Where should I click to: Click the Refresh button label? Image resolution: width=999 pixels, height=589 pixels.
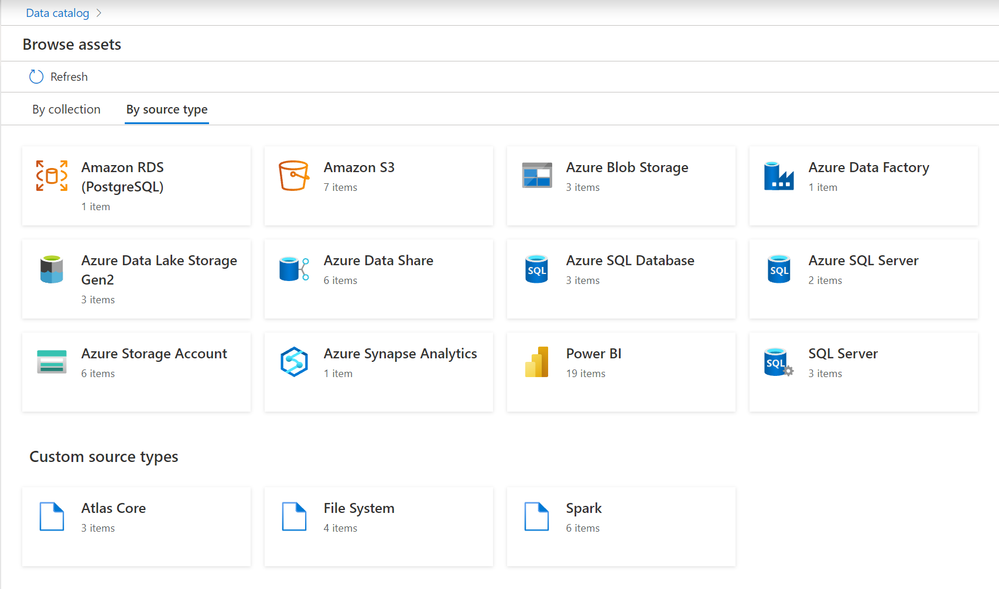tap(69, 76)
